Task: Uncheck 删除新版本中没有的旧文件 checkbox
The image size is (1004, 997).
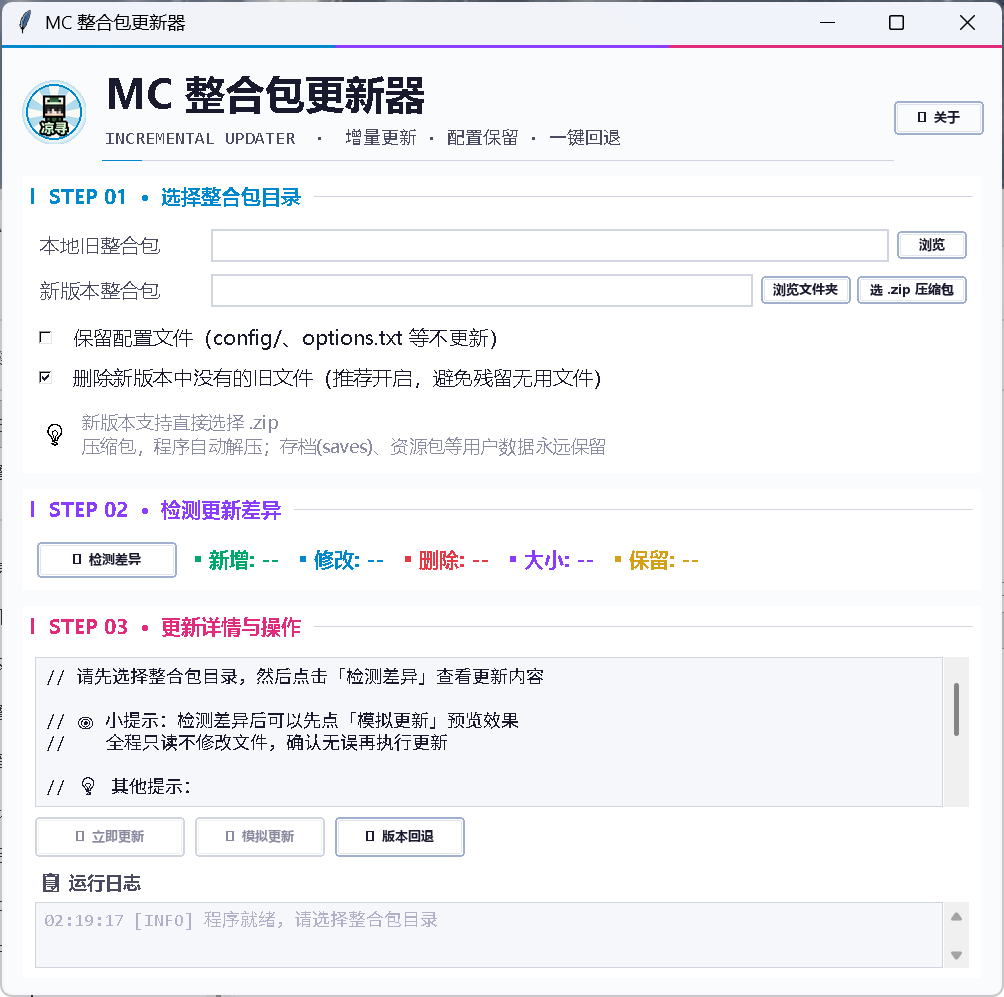Action: 45,377
